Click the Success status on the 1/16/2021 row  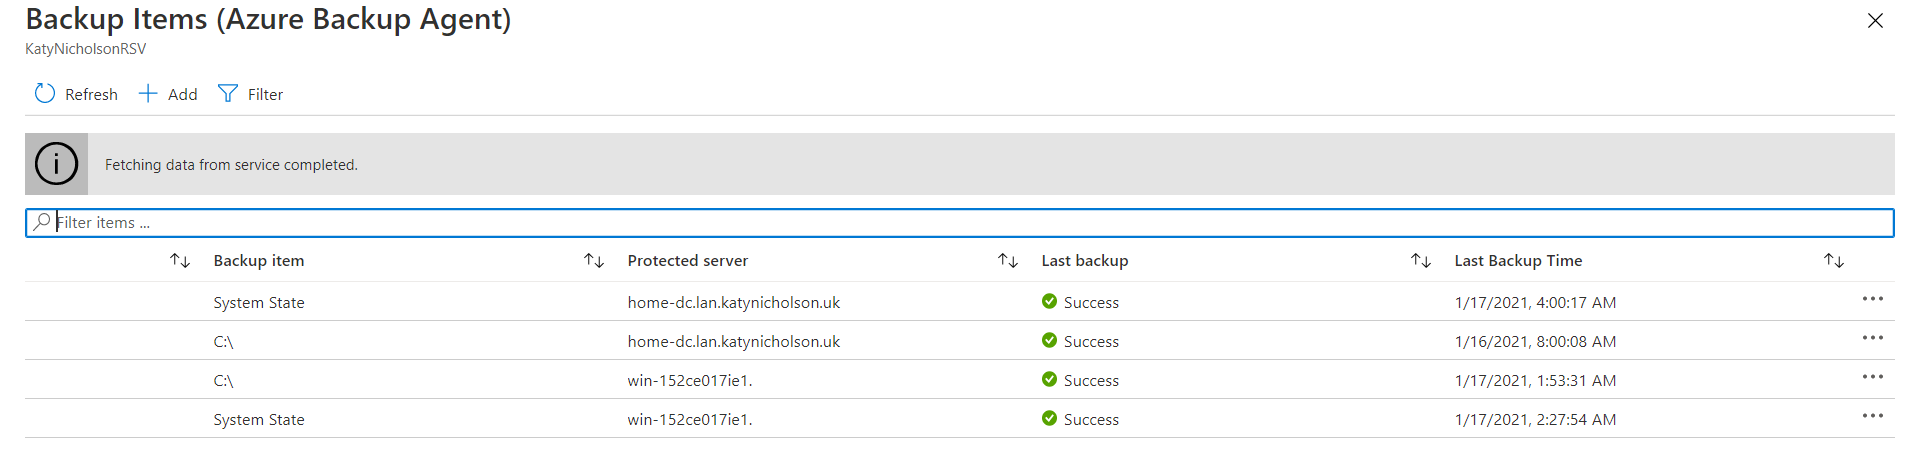[x=1090, y=342]
